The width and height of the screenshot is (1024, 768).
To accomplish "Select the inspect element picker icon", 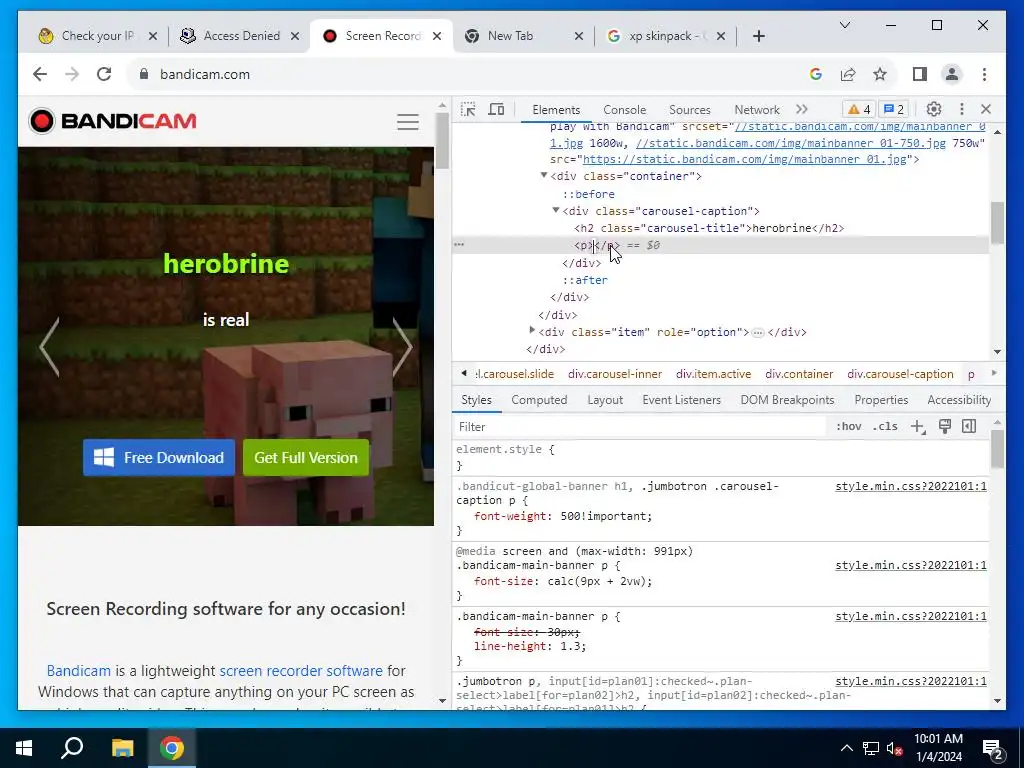I will (468, 109).
